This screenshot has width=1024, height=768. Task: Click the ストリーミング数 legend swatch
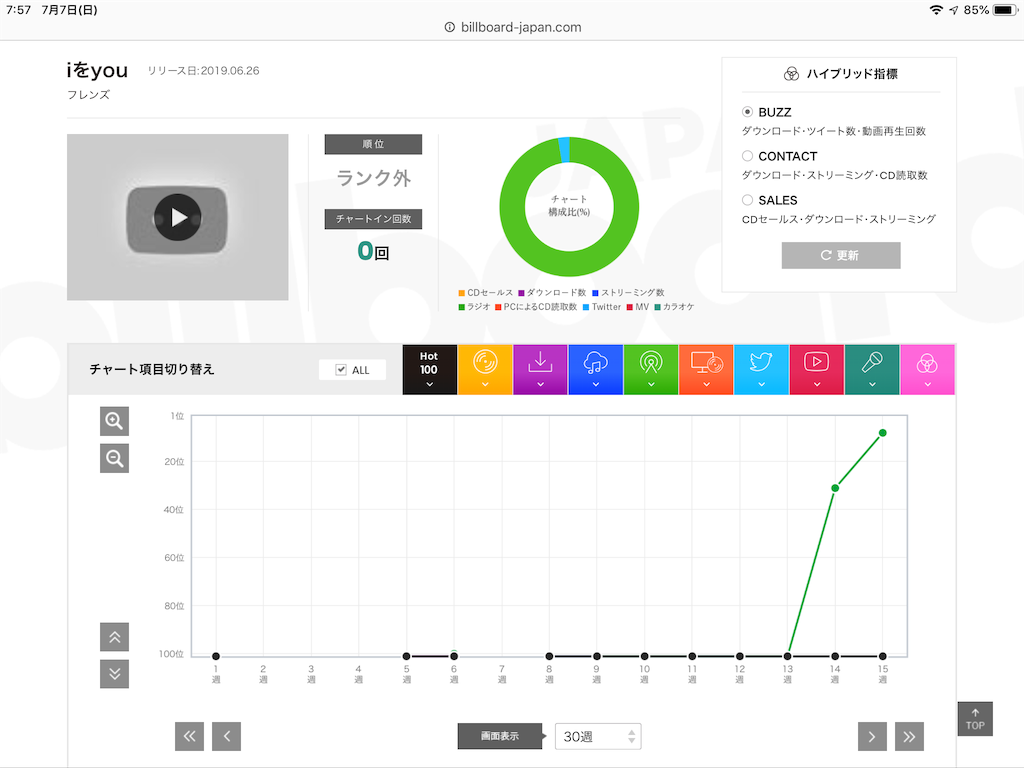click(595, 293)
